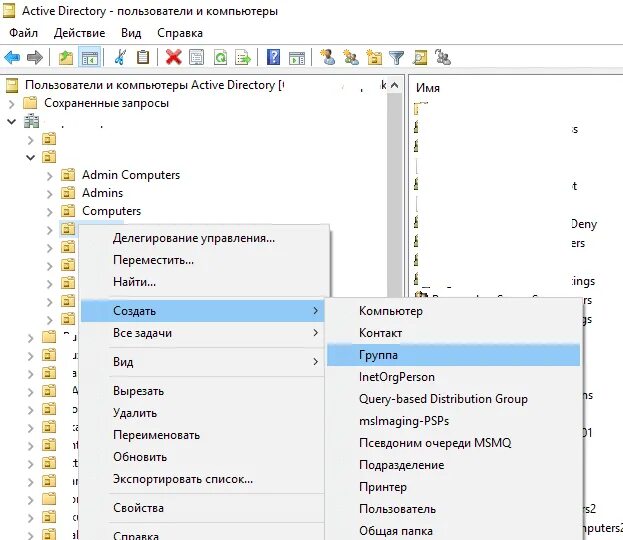Click the clipboard Paste toolbar icon
Image resolution: width=623 pixels, height=540 pixels.
point(143,58)
